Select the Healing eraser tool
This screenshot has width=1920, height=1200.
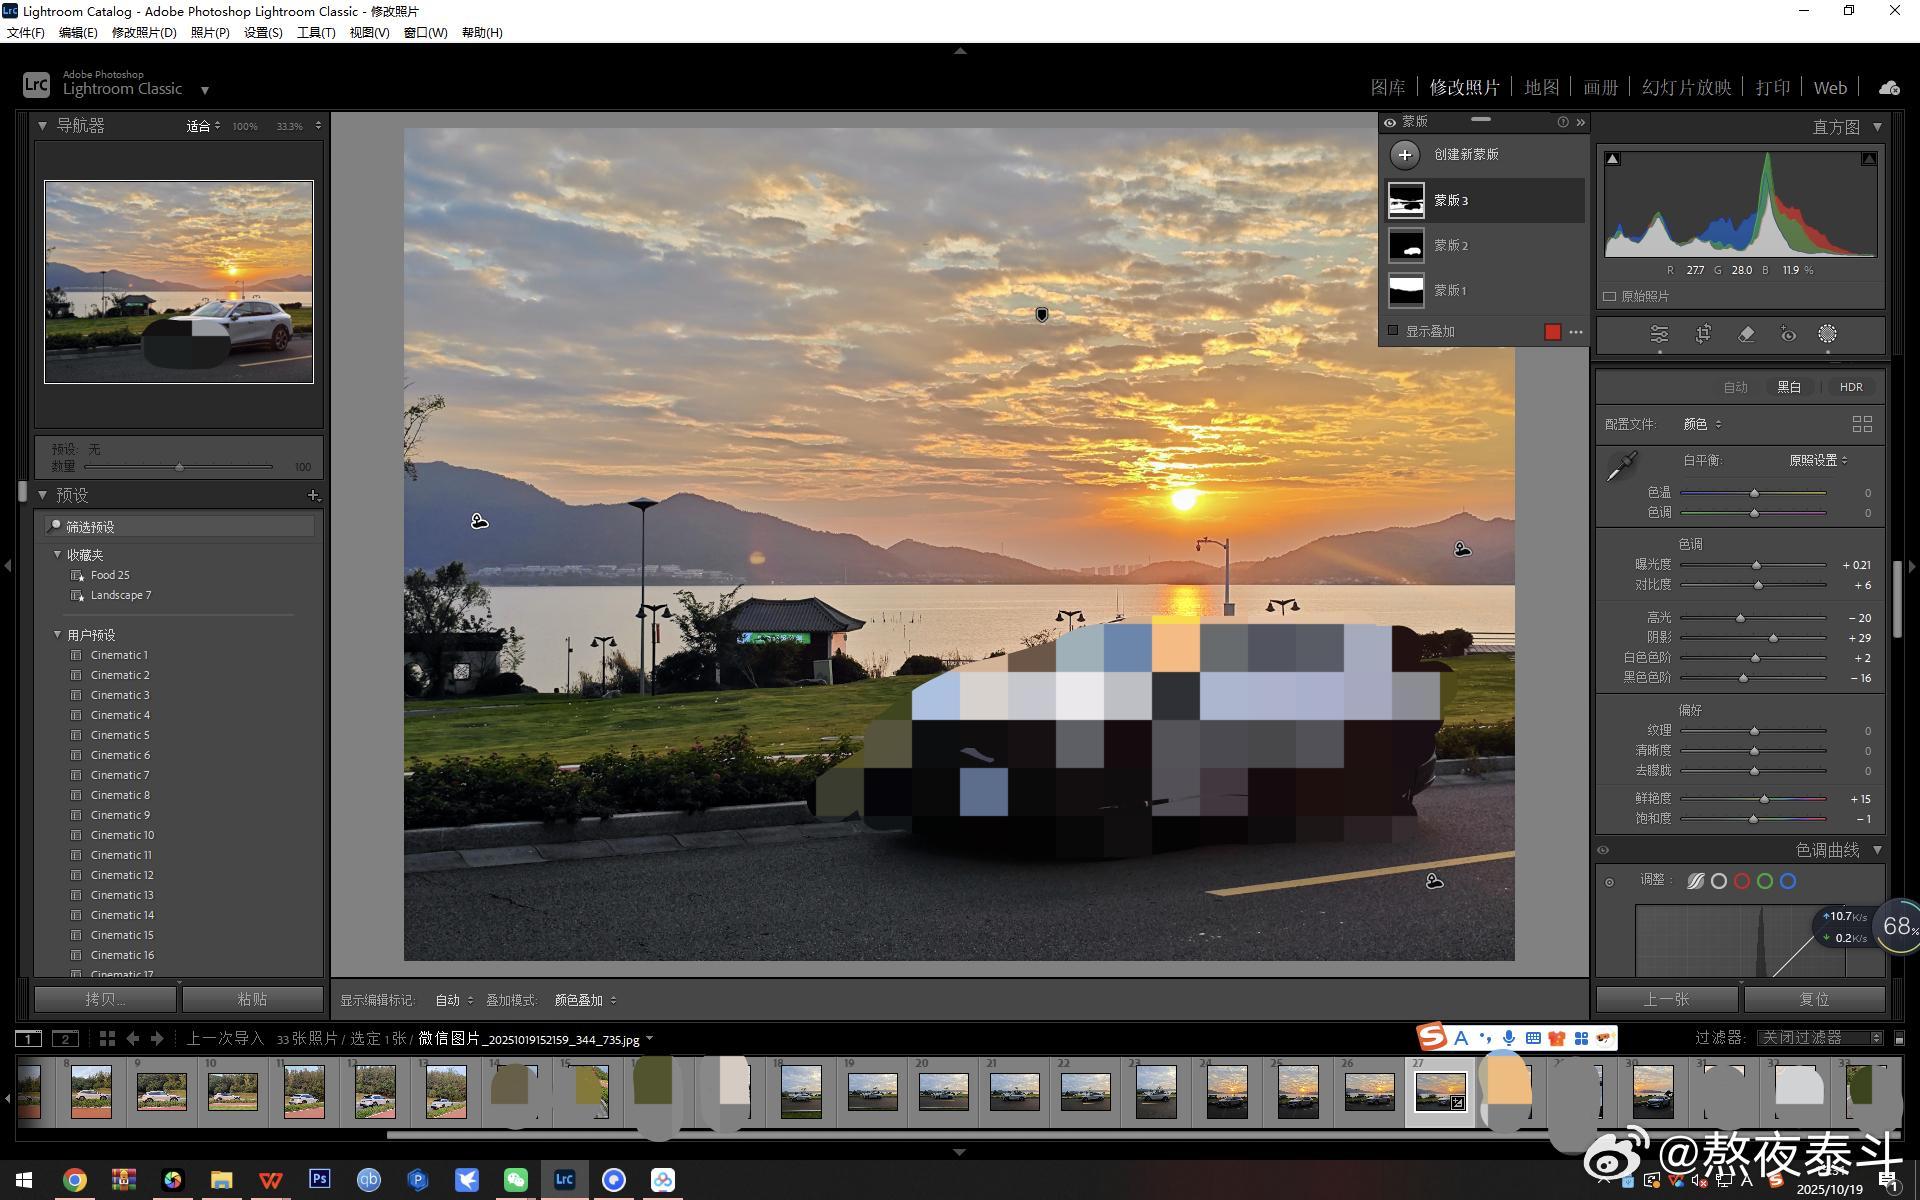click(1746, 334)
